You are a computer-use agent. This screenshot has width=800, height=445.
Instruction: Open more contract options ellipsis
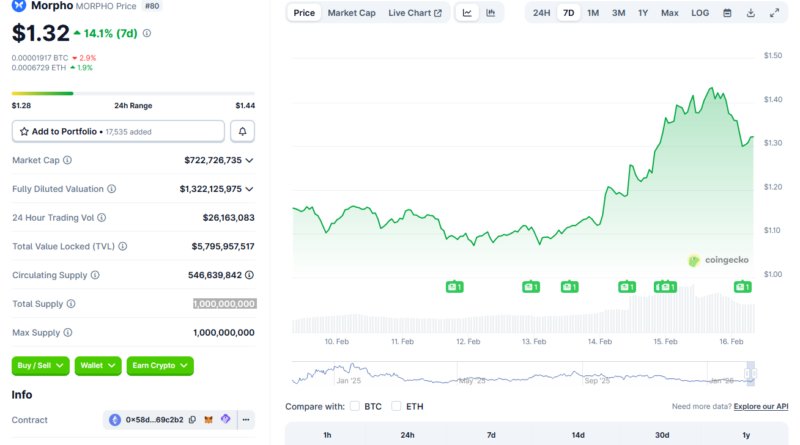click(245, 419)
